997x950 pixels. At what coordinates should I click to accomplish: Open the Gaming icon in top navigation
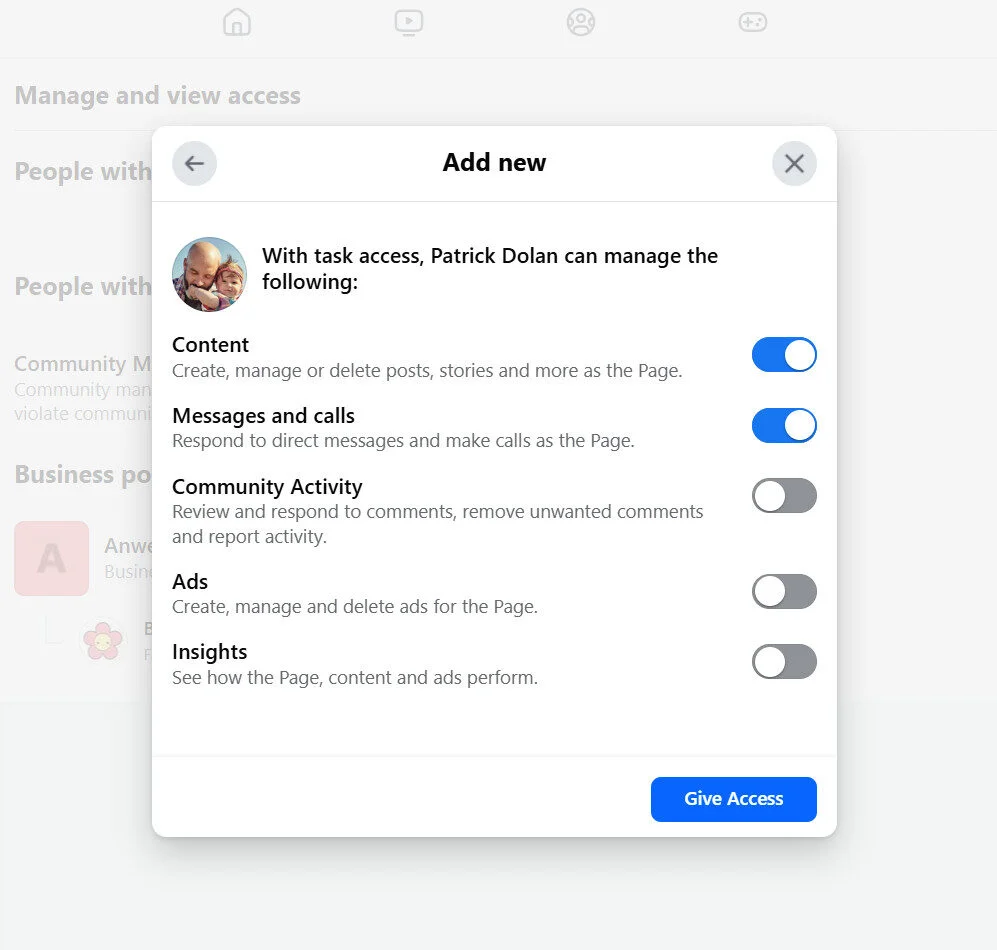click(x=752, y=22)
